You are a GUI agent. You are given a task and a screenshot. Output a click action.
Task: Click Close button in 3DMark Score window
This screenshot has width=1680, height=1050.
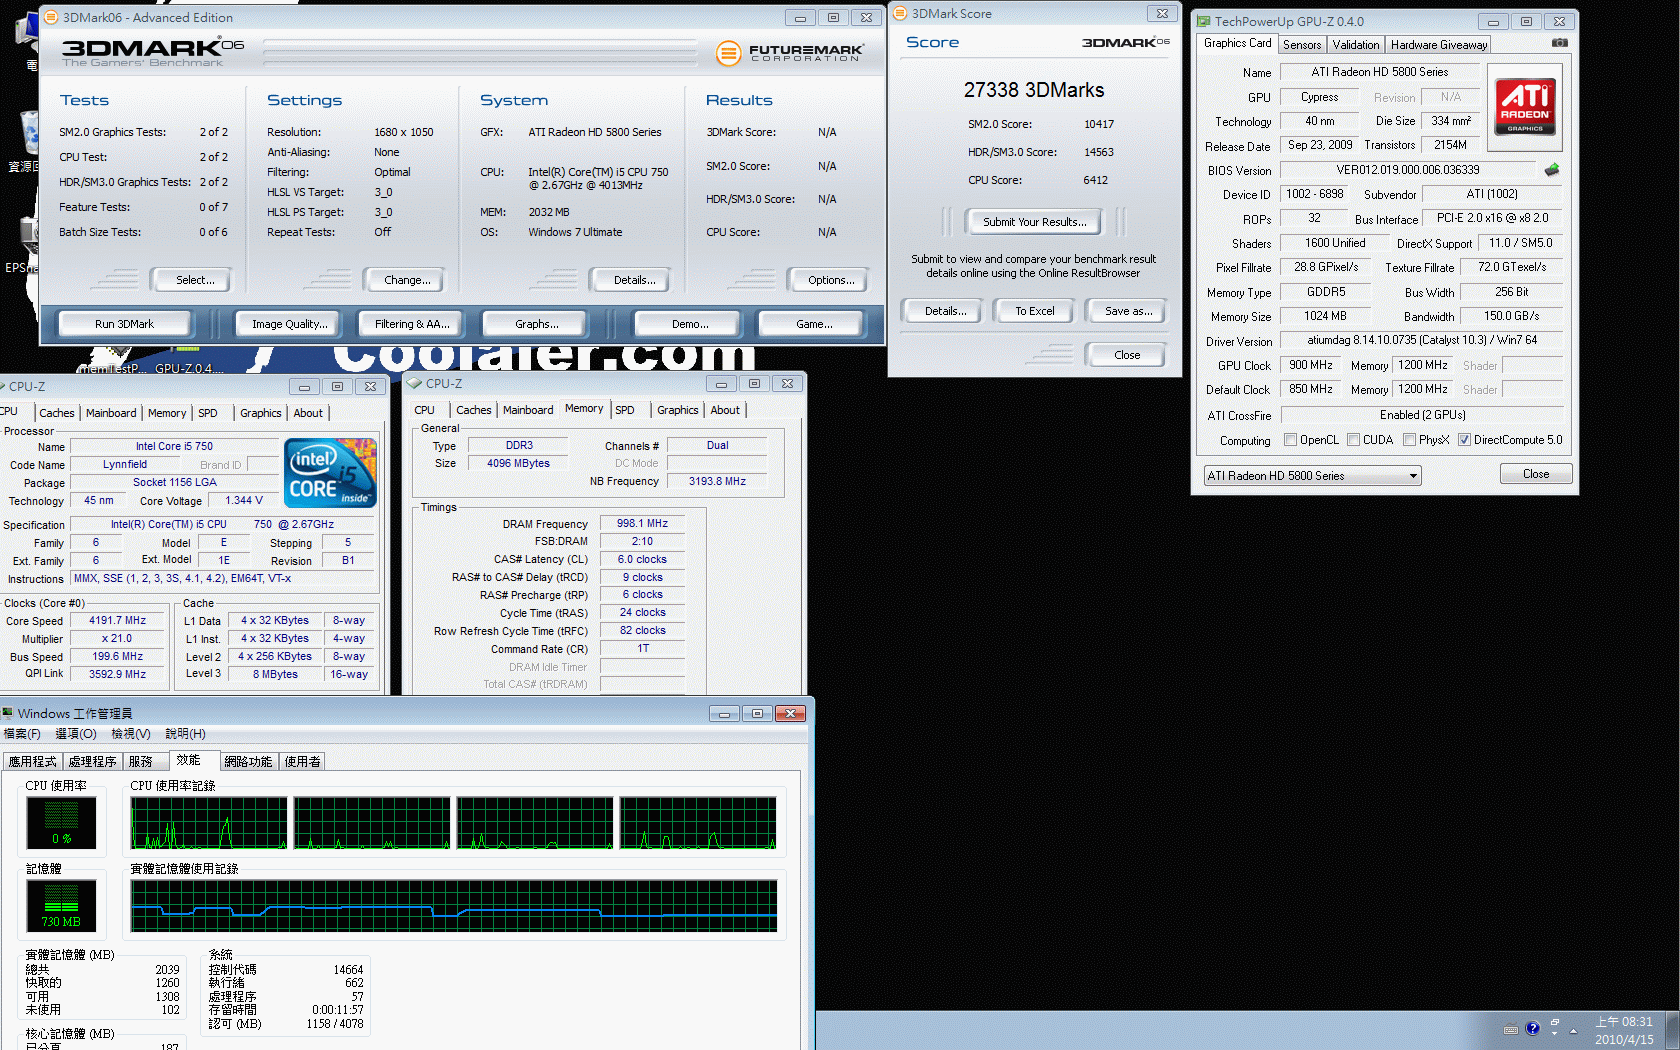[1126, 355]
